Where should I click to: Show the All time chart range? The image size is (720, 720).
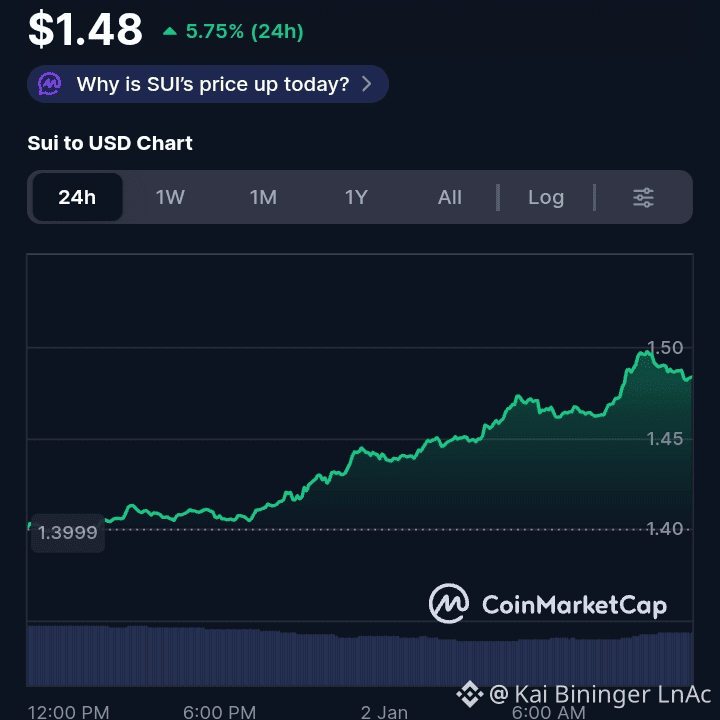[x=450, y=197]
